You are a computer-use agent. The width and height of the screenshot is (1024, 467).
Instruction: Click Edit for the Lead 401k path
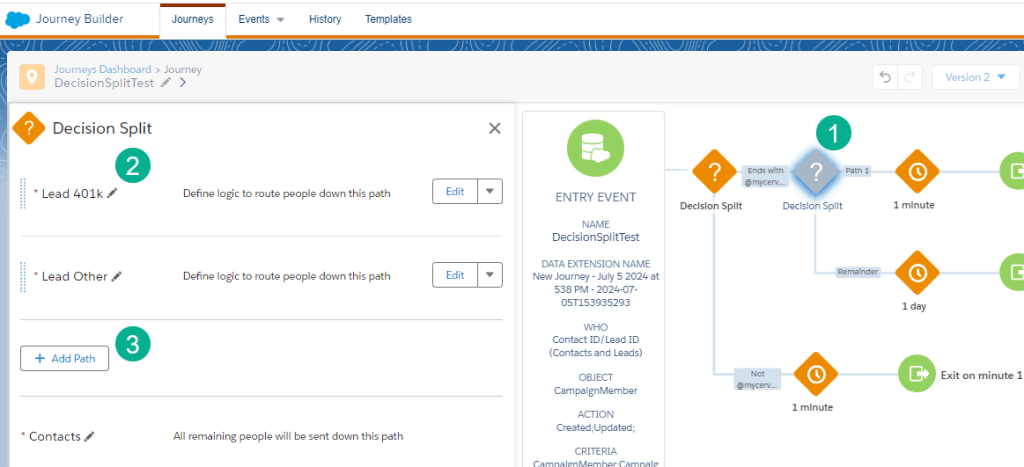point(455,191)
